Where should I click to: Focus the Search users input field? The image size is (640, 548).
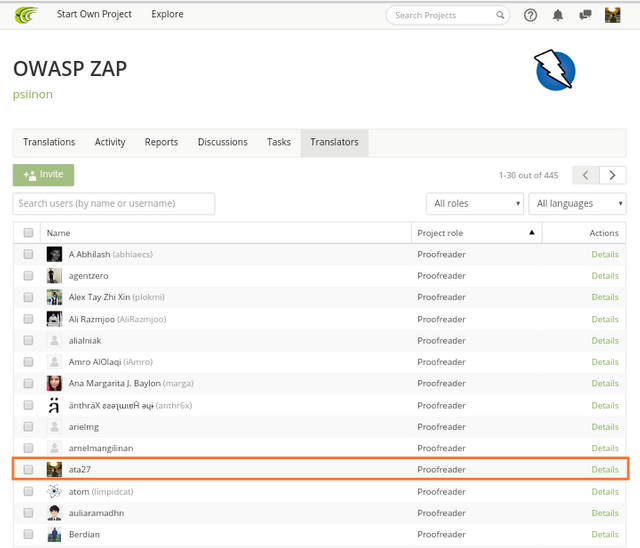pyautogui.click(x=114, y=203)
